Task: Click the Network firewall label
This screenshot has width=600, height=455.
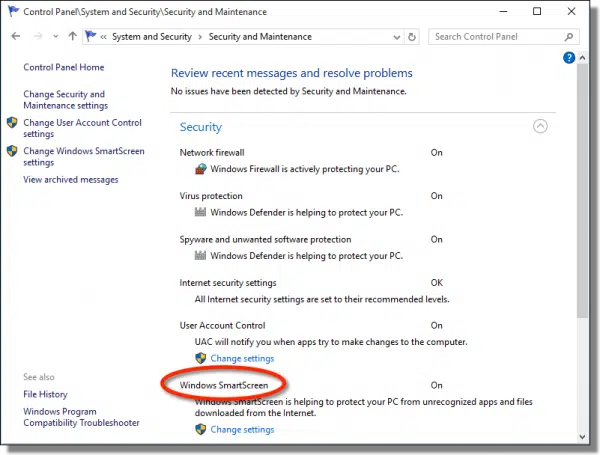Action: pyautogui.click(x=212, y=153)
